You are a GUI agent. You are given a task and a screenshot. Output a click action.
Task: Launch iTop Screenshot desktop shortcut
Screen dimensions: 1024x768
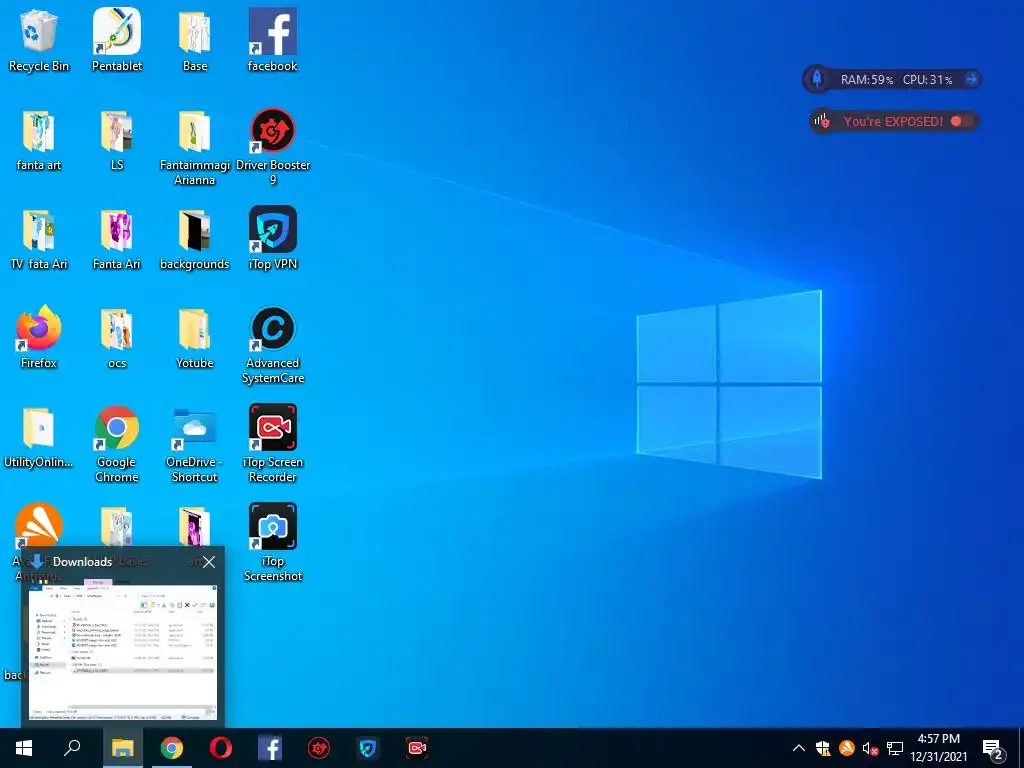click(x=273, y=542)
